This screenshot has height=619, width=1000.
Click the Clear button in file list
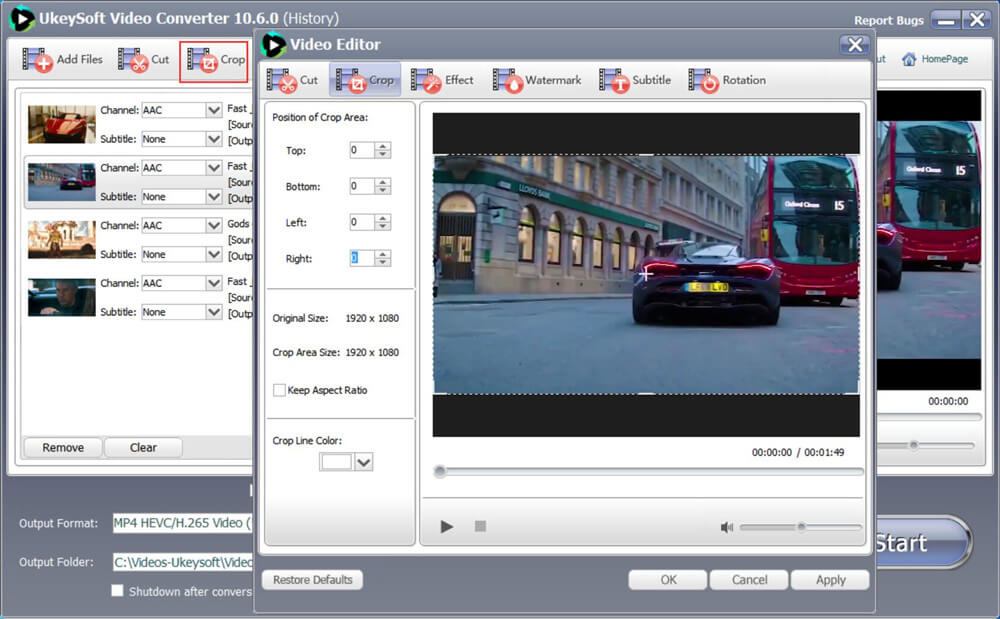click(x=143, y=448)
